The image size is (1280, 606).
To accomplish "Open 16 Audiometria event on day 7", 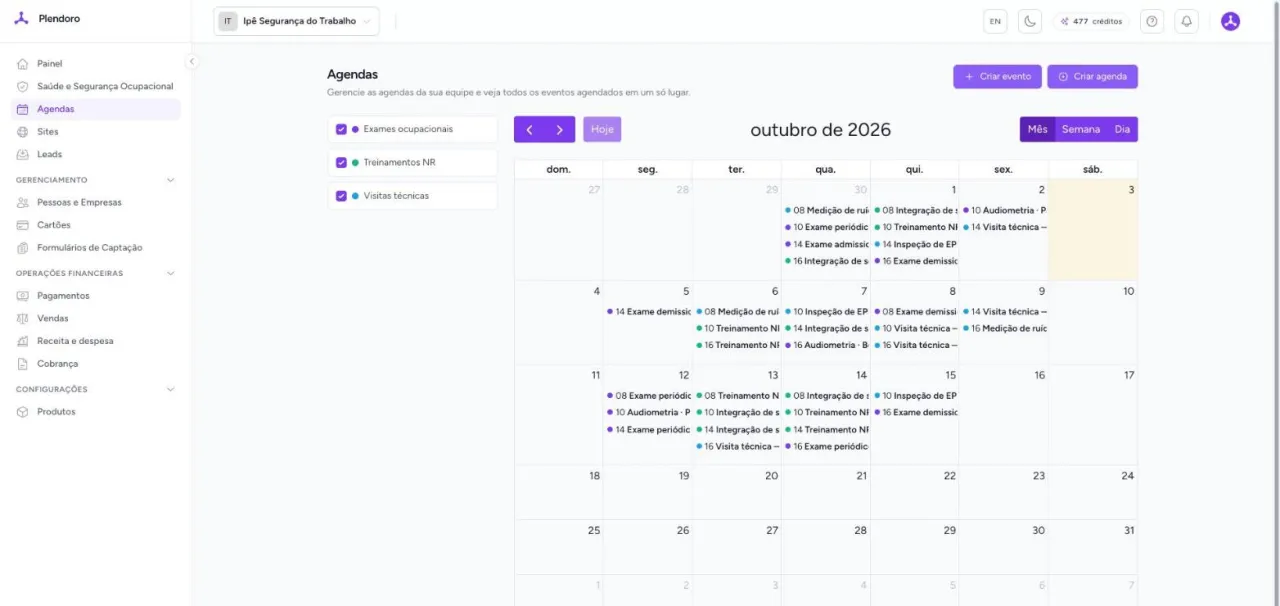I will pos(826,345).
